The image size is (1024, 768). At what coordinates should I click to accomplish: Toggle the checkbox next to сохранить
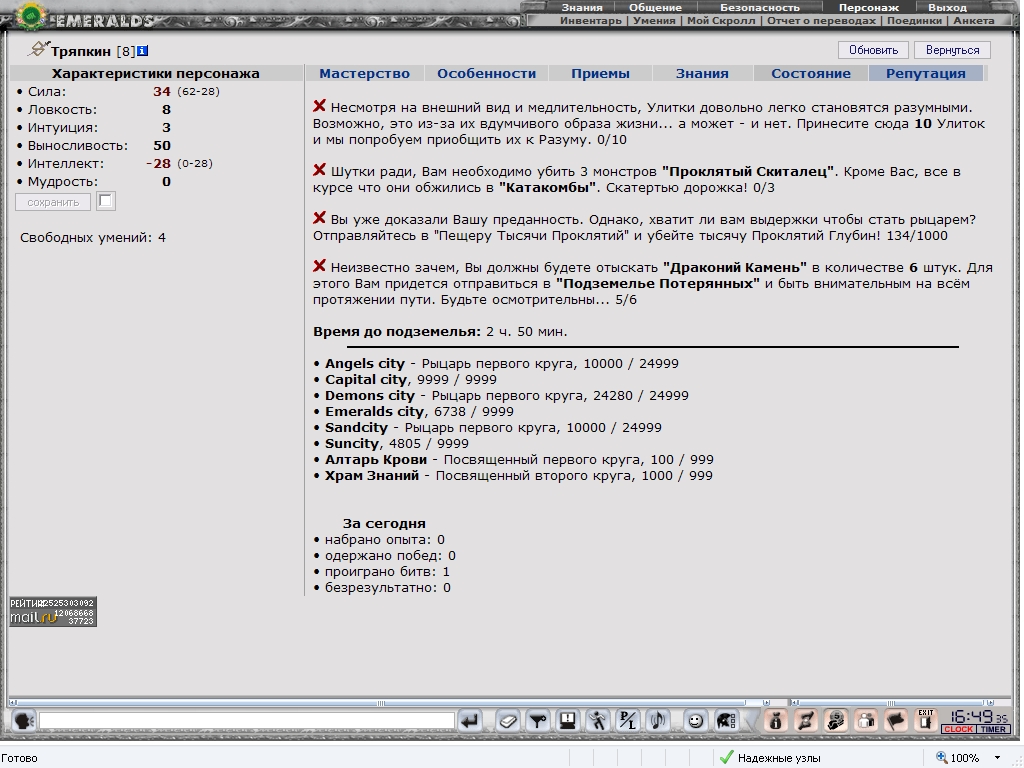click(x=106, y=201)
